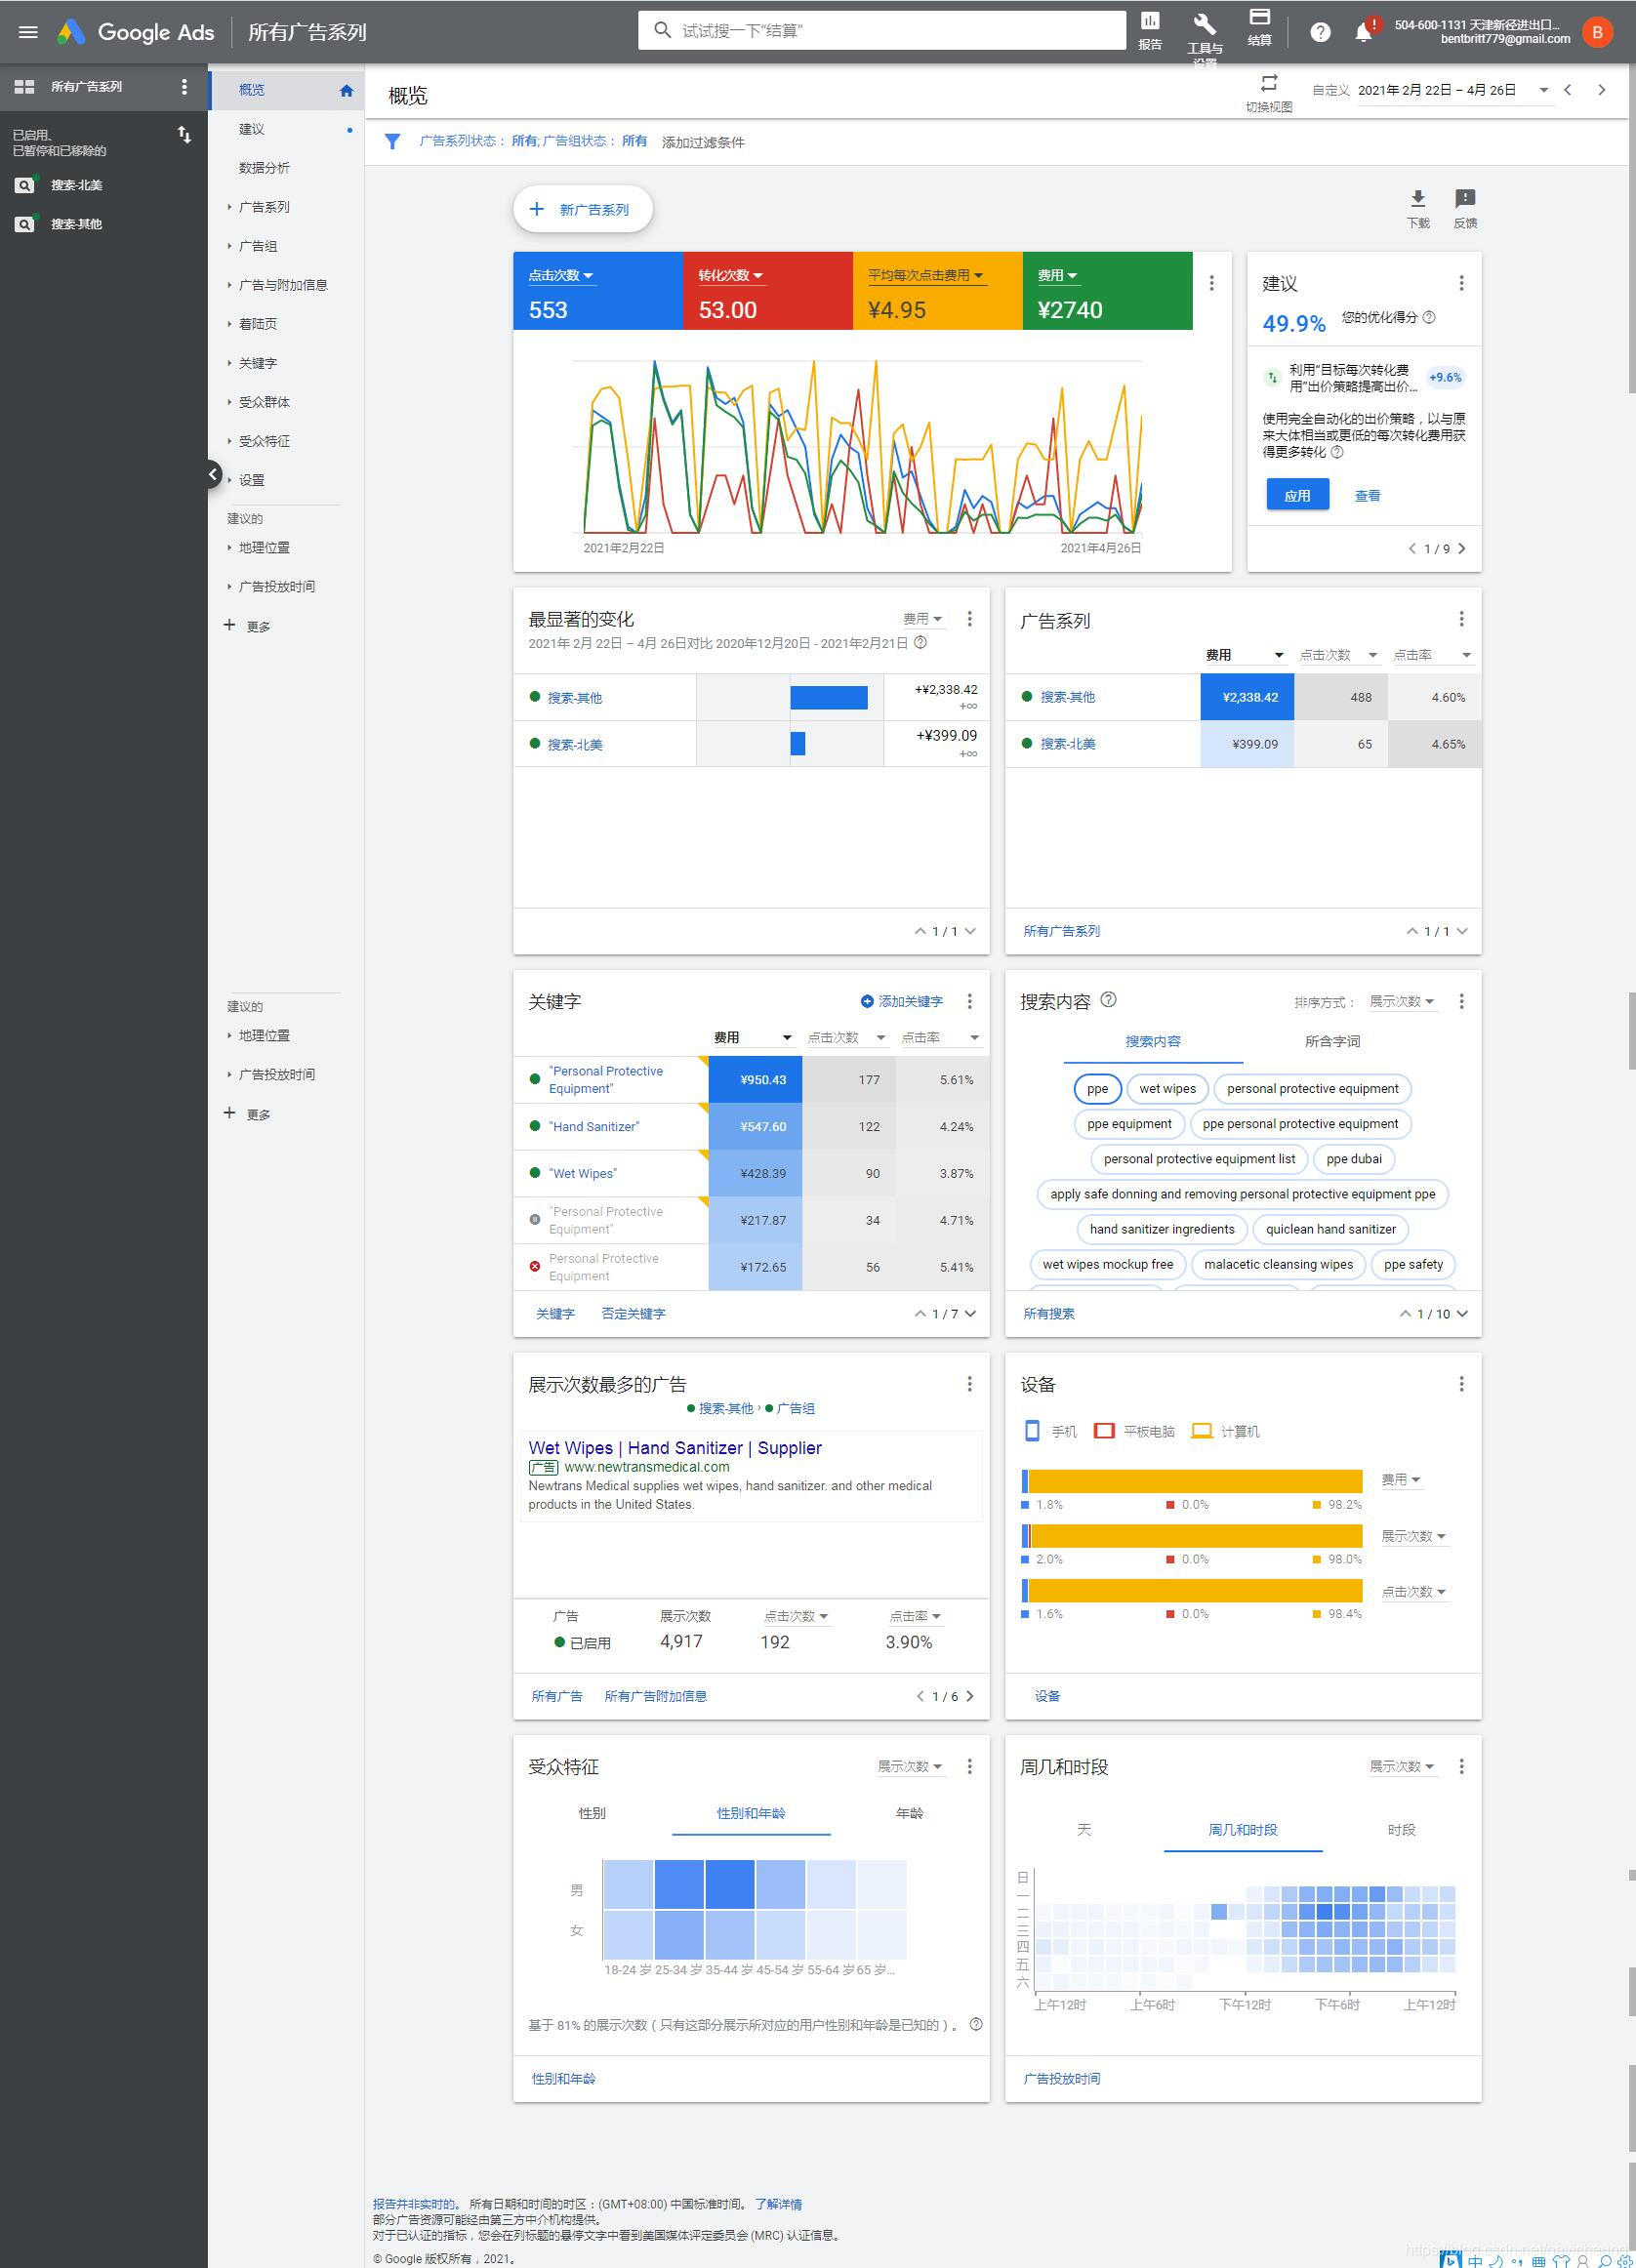Click 添加过滤条件 filter text
The width and height of the screenshot is (1636, 2268).
(x=703, y=142)
